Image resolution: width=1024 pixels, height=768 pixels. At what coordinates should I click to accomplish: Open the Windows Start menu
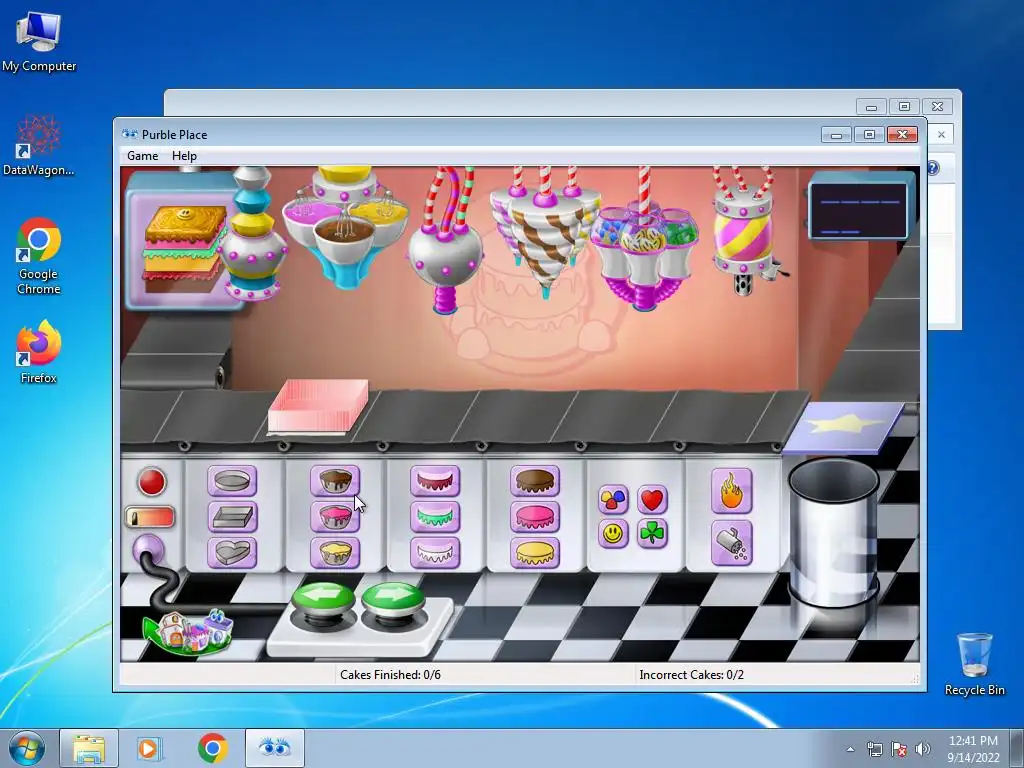(27, 748)
